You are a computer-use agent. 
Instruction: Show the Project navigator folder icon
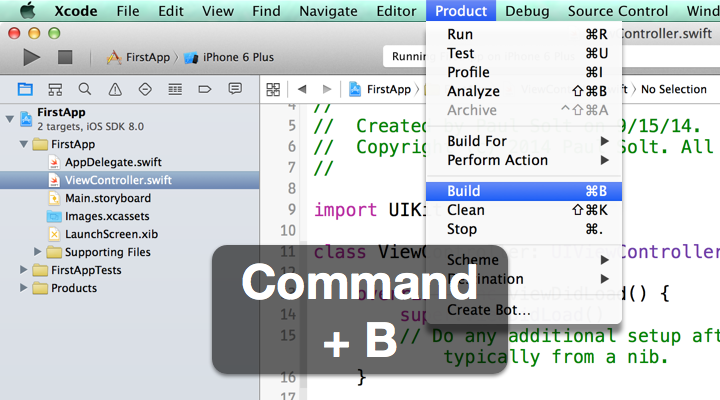click(25, 89)
